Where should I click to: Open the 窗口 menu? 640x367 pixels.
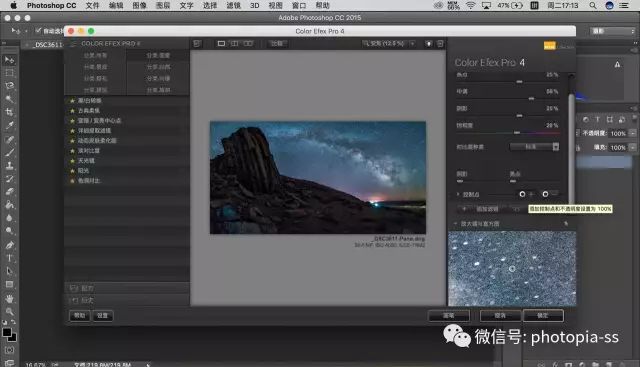pos(299,5)
